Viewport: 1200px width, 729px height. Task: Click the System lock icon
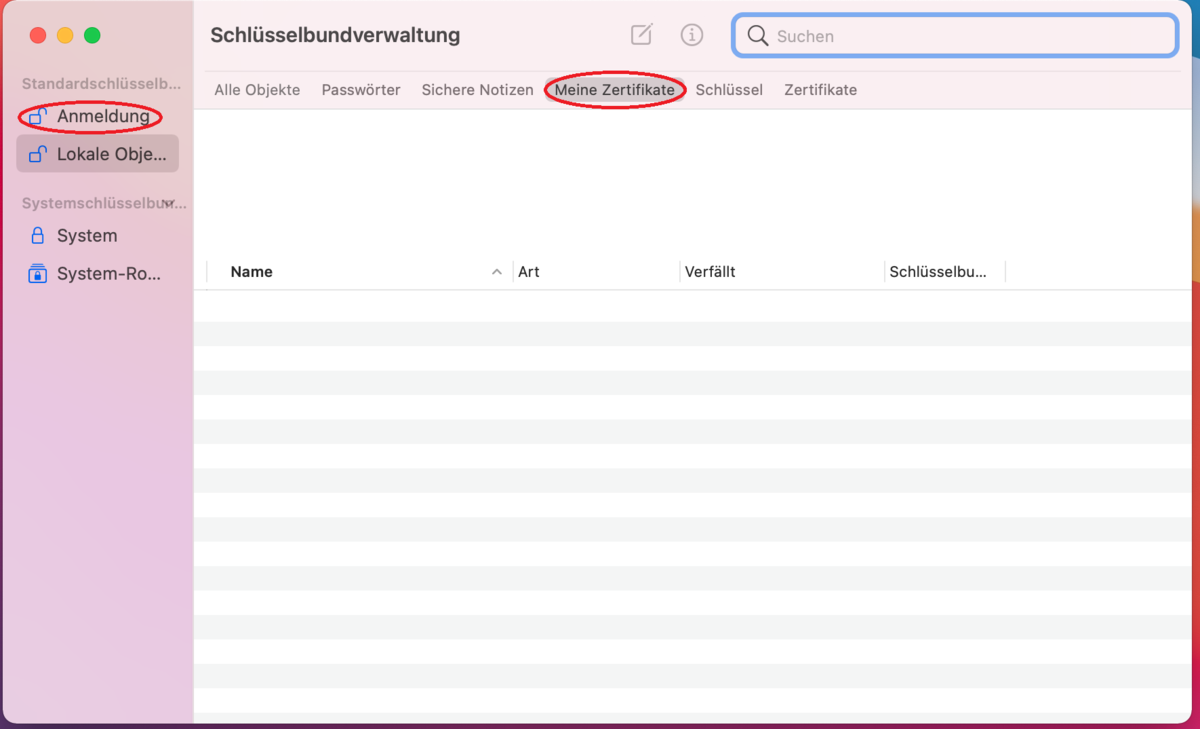[38, 235]
